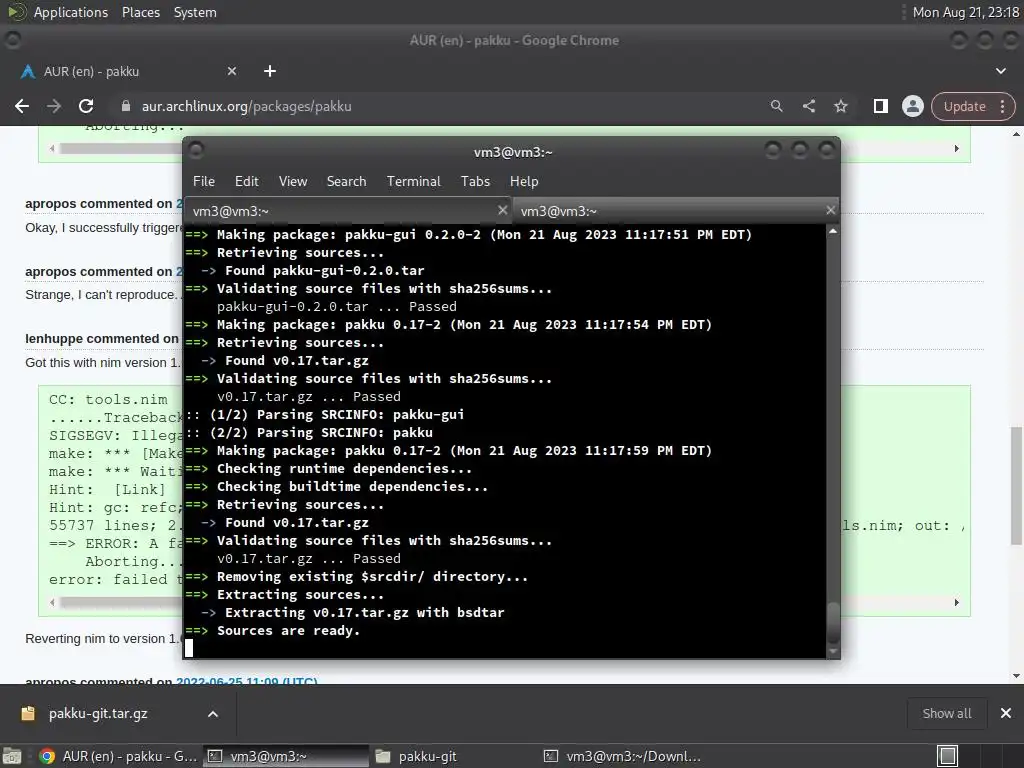Click the Chrome forward arrow

pos(54,106)
